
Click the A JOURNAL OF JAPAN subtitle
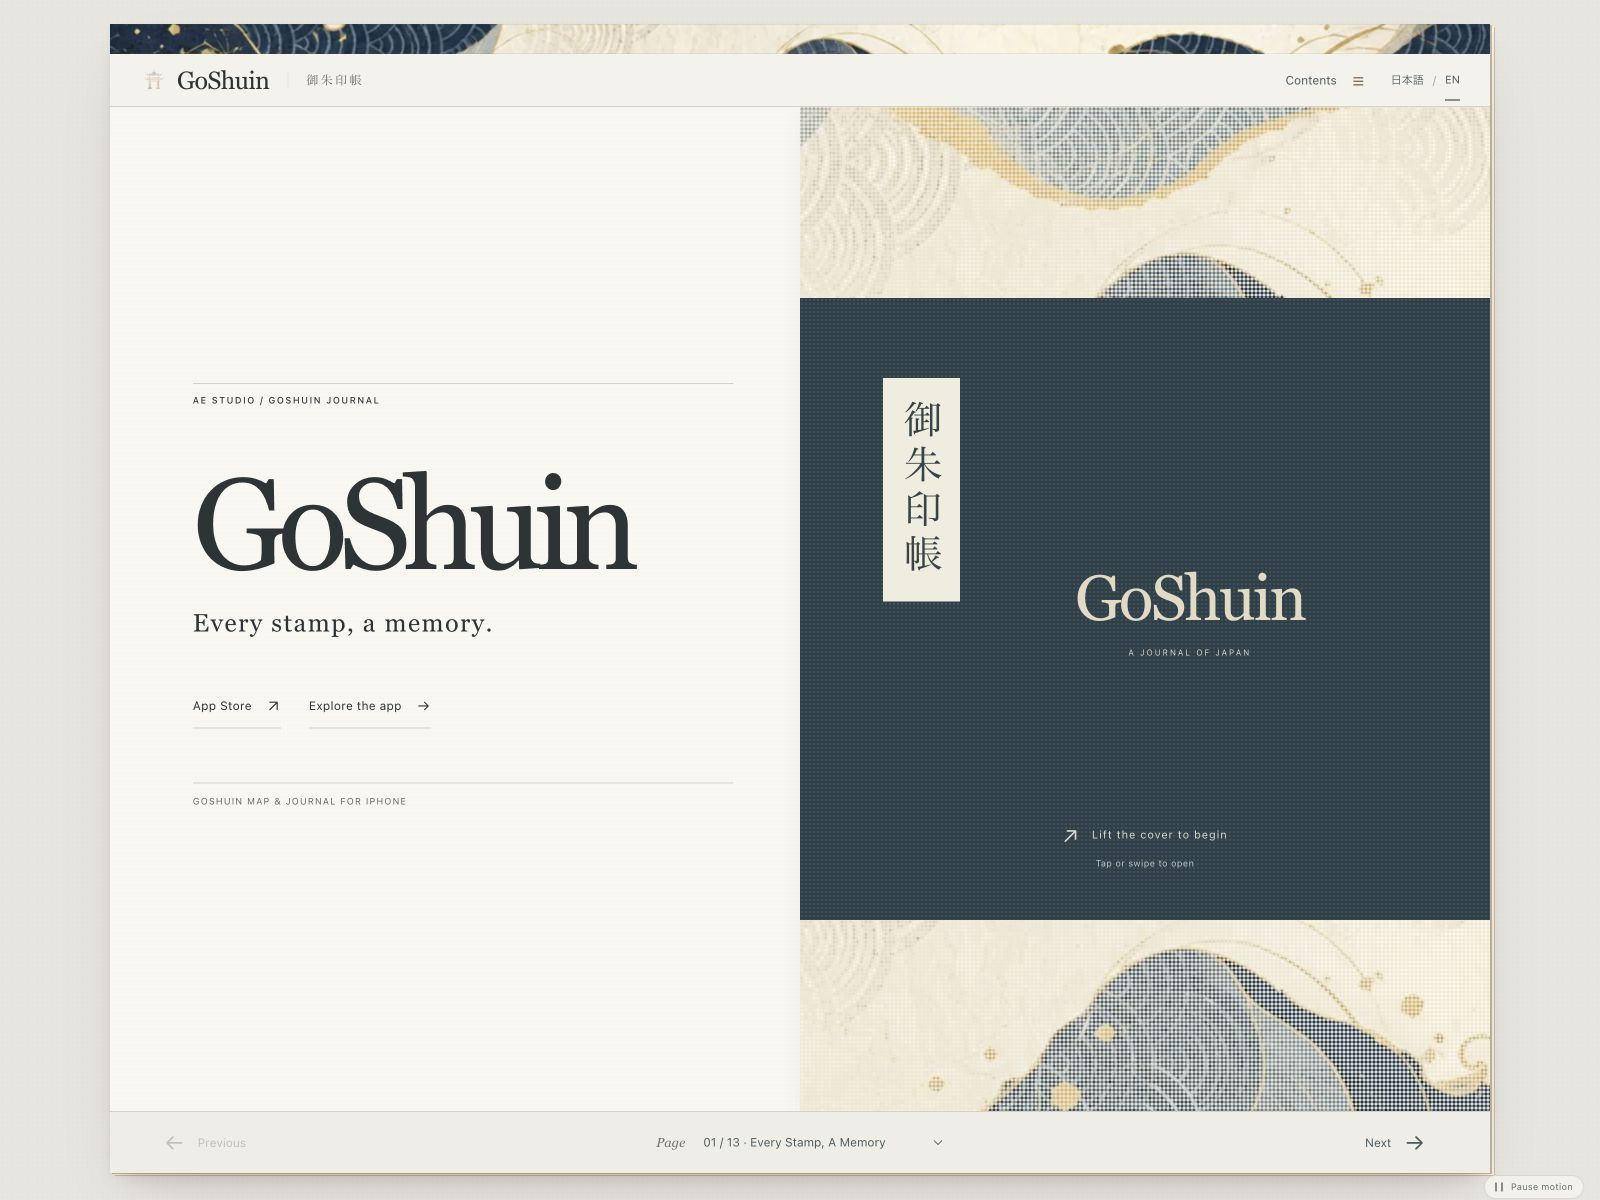pos(1189,653)
